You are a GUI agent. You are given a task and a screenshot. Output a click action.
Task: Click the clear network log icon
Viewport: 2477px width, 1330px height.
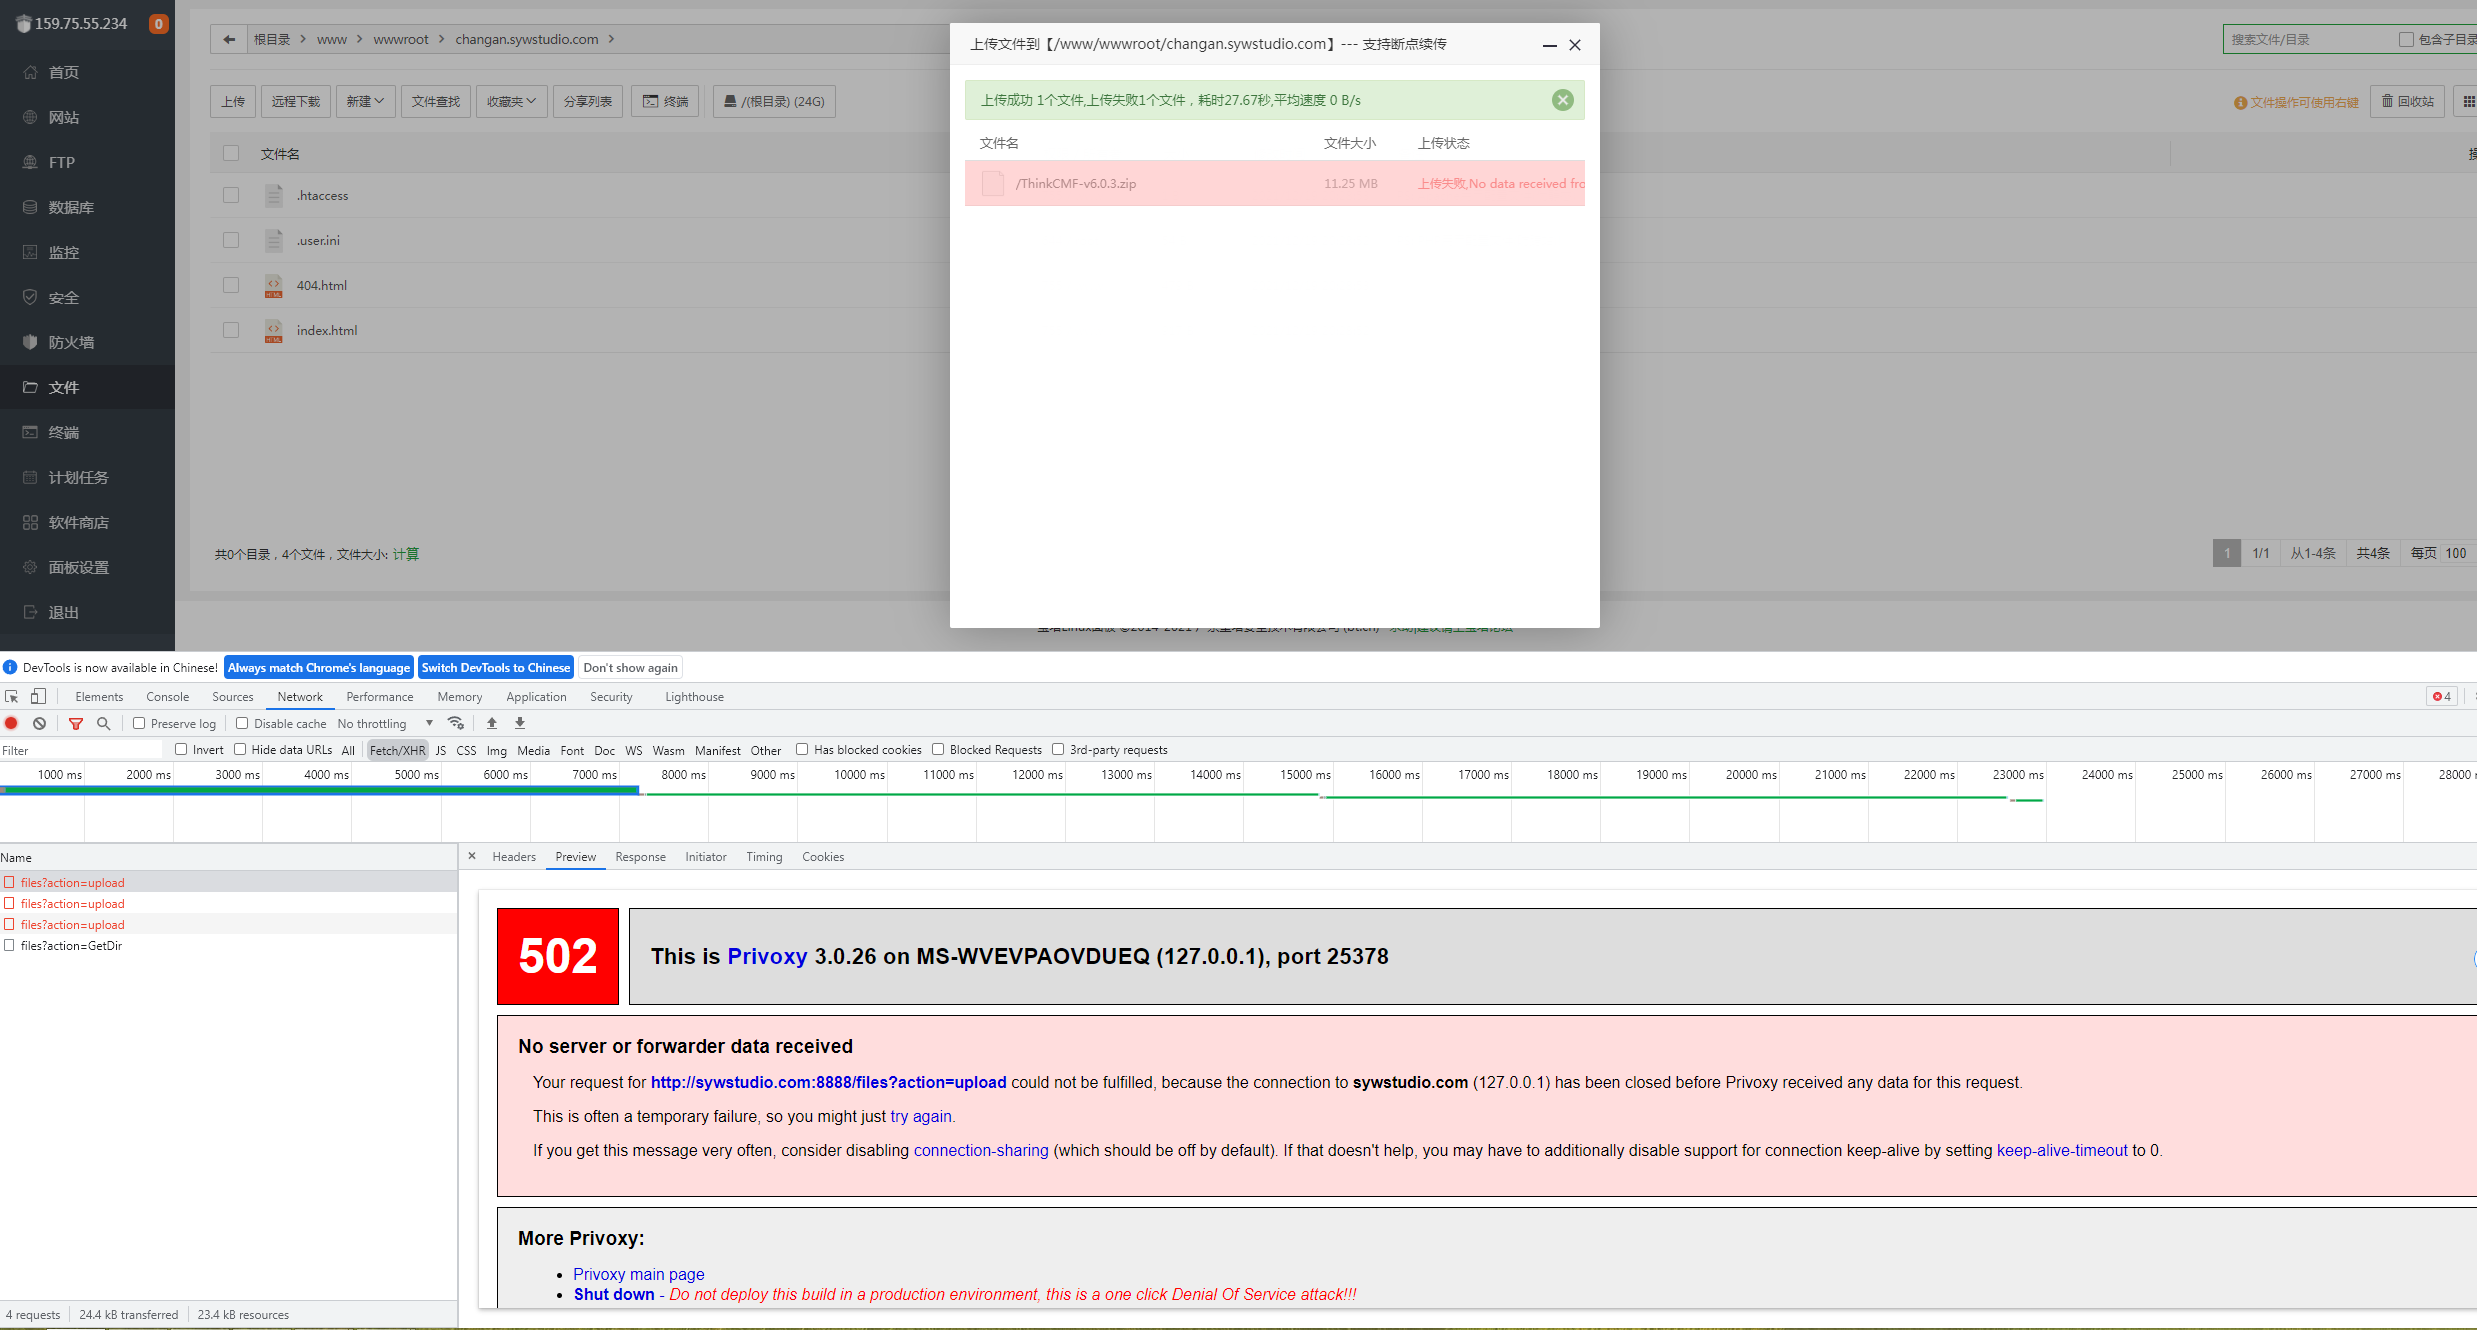click(x=39, y=723)
